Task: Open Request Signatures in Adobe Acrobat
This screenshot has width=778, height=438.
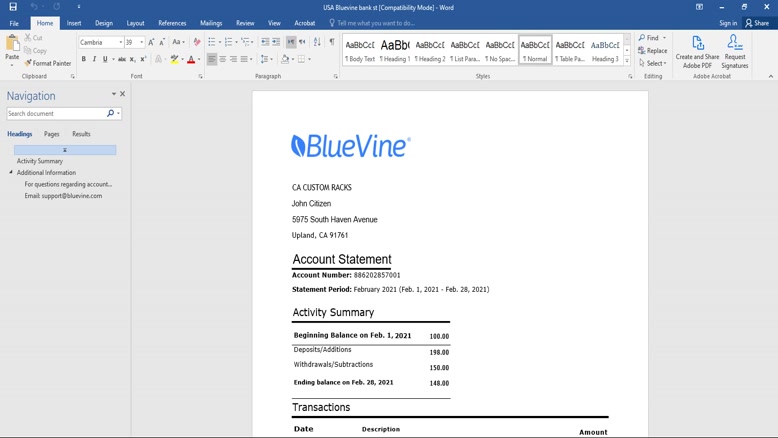Action: point(735,52)
